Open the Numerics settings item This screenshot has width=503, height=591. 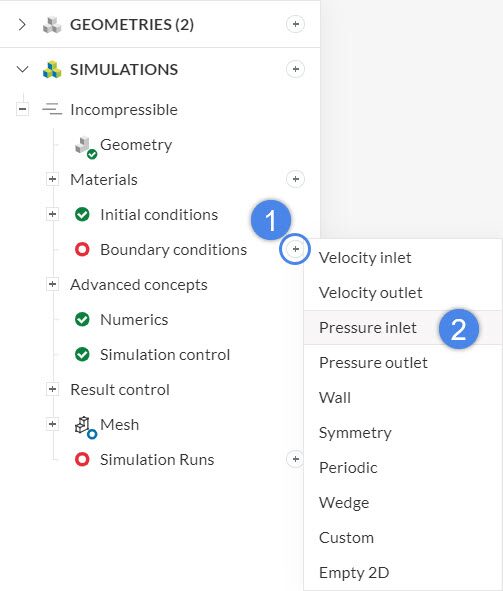tap(134, 320)
